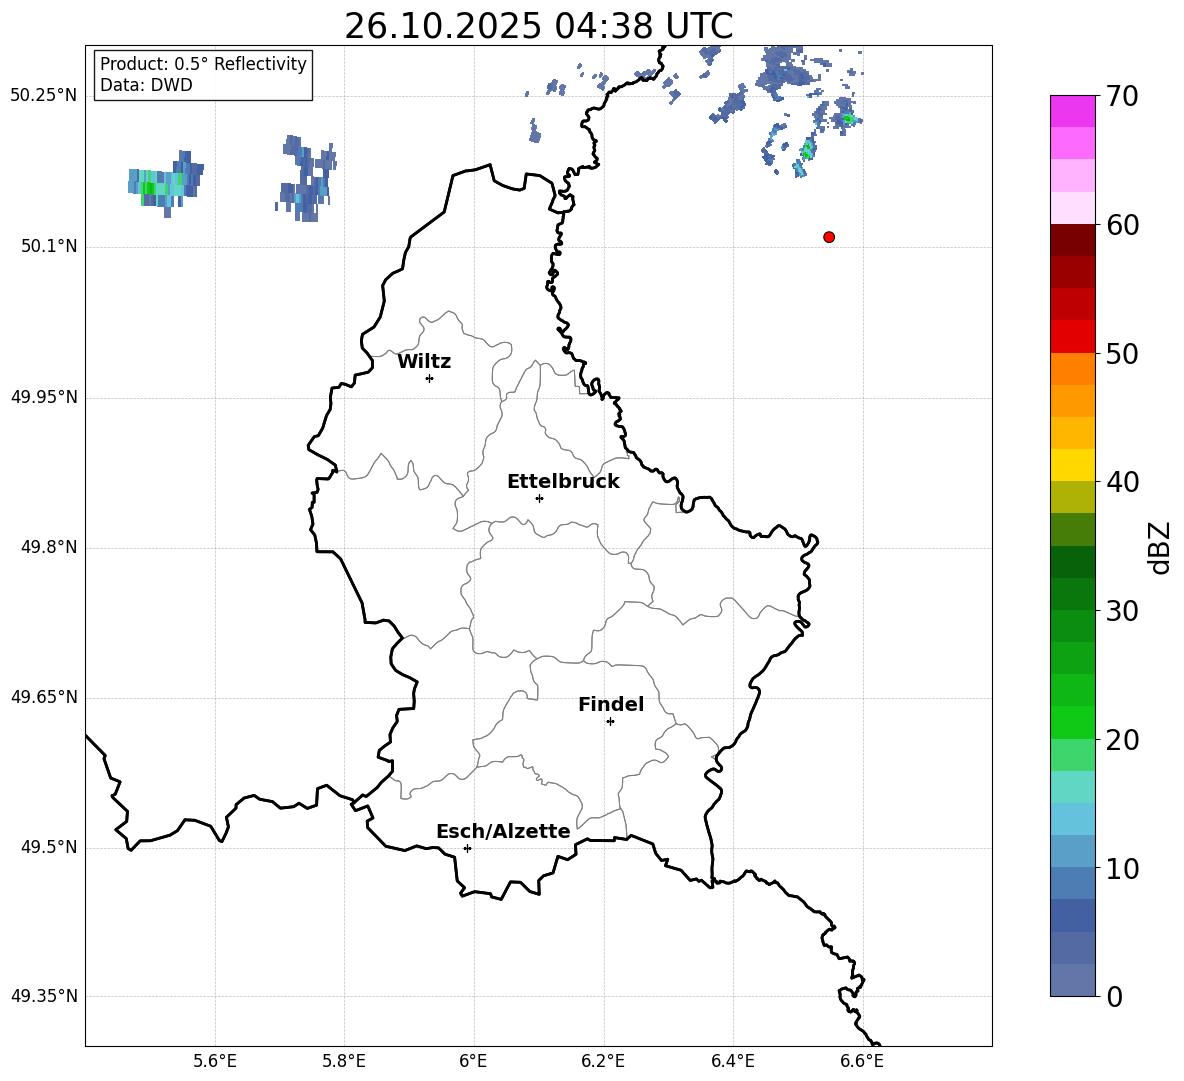The height and width of the screenshot is (1081, 1184).
Task: Click the 50.1°N latitude label
Action: [48, 247]
